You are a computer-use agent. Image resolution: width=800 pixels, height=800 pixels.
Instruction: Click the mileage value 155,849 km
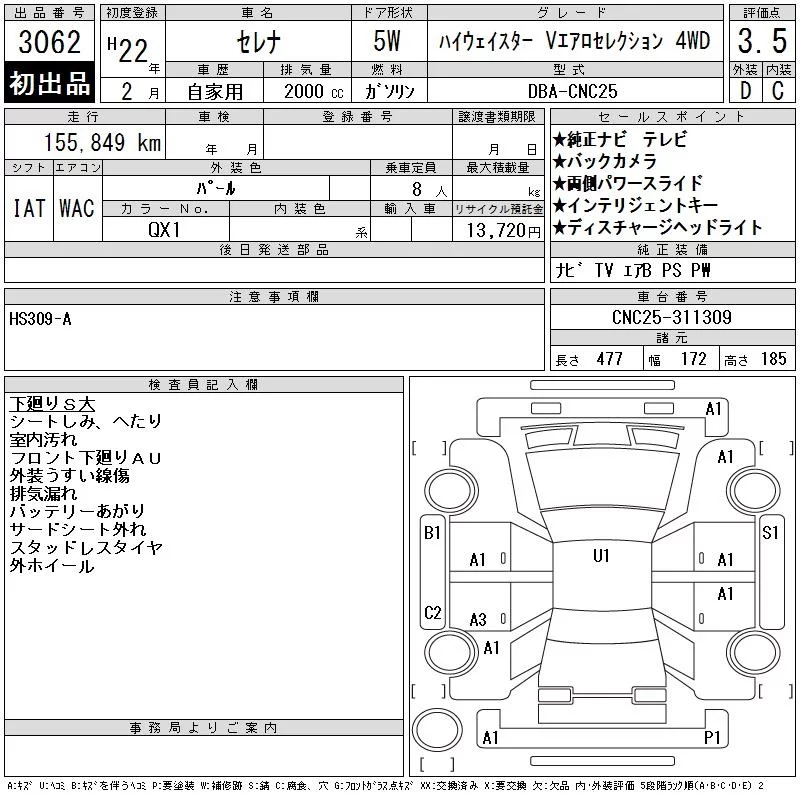point(100,143)
